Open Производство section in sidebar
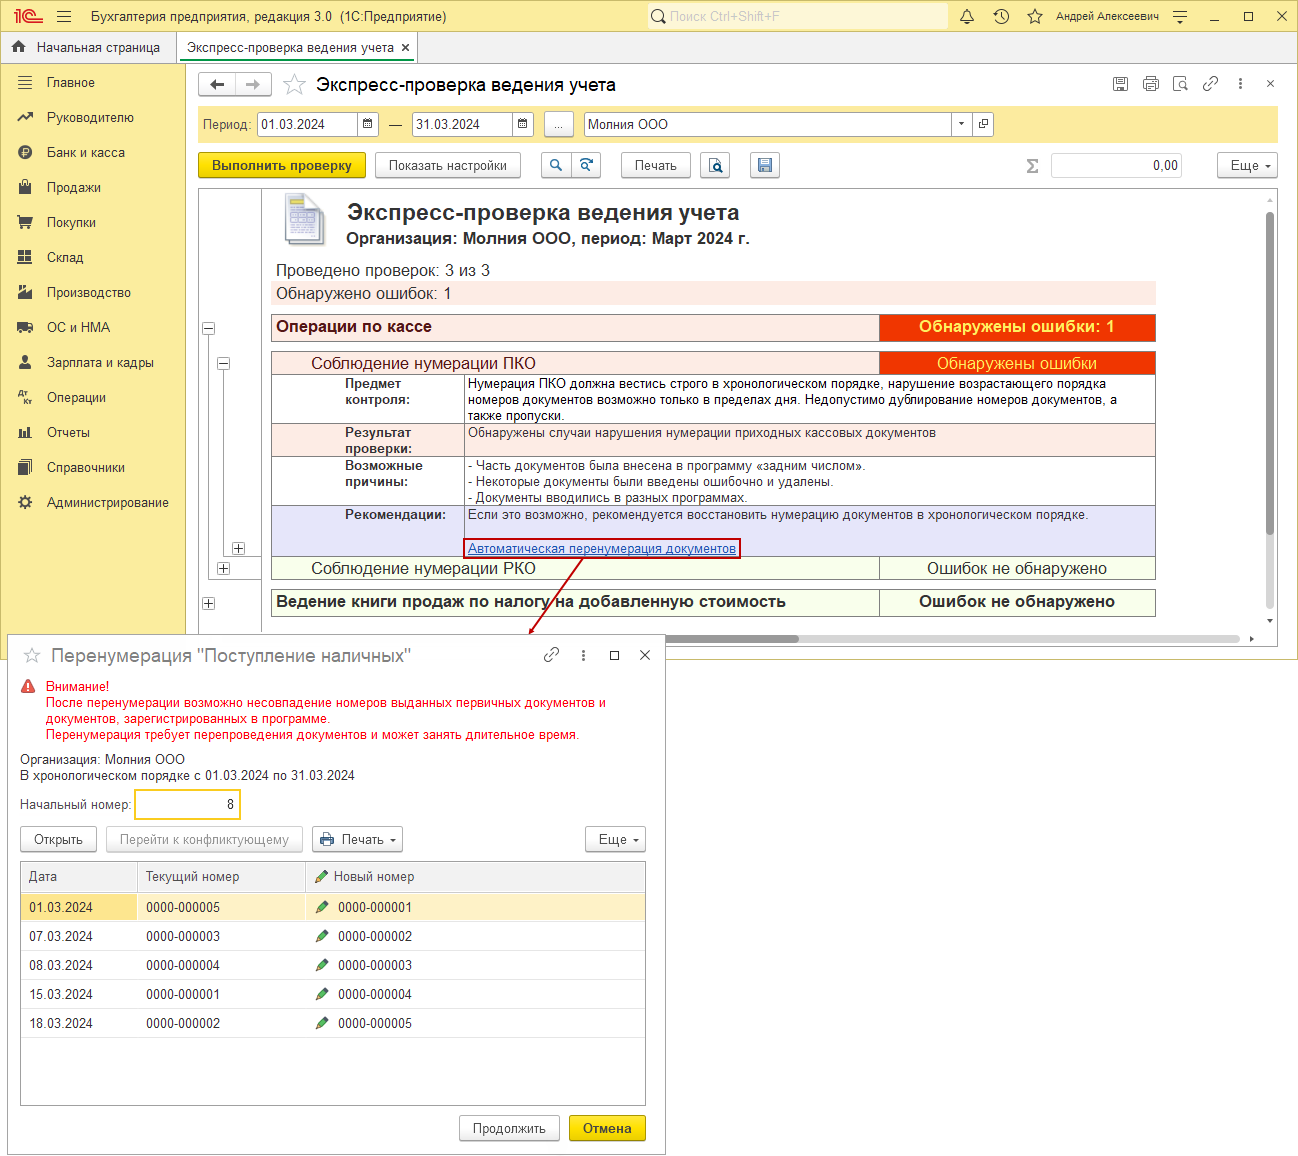Image resolution: width=1298 pixels, height=1156 pixels. coord(93,292)
